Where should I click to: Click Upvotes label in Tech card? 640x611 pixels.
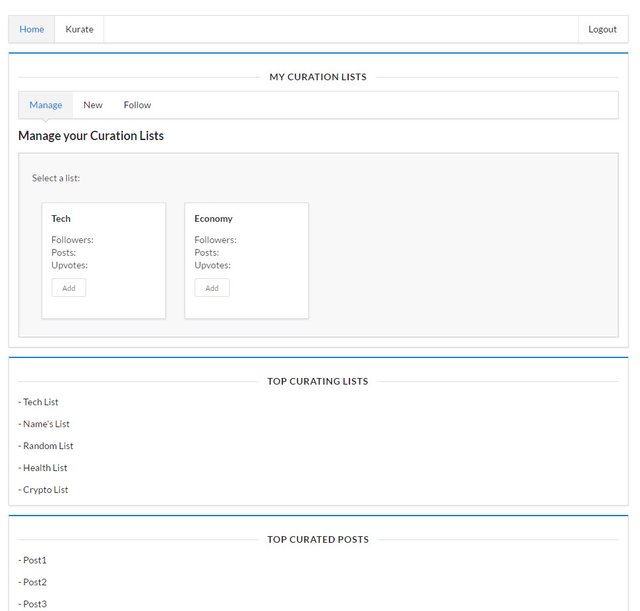click(69, 265)
